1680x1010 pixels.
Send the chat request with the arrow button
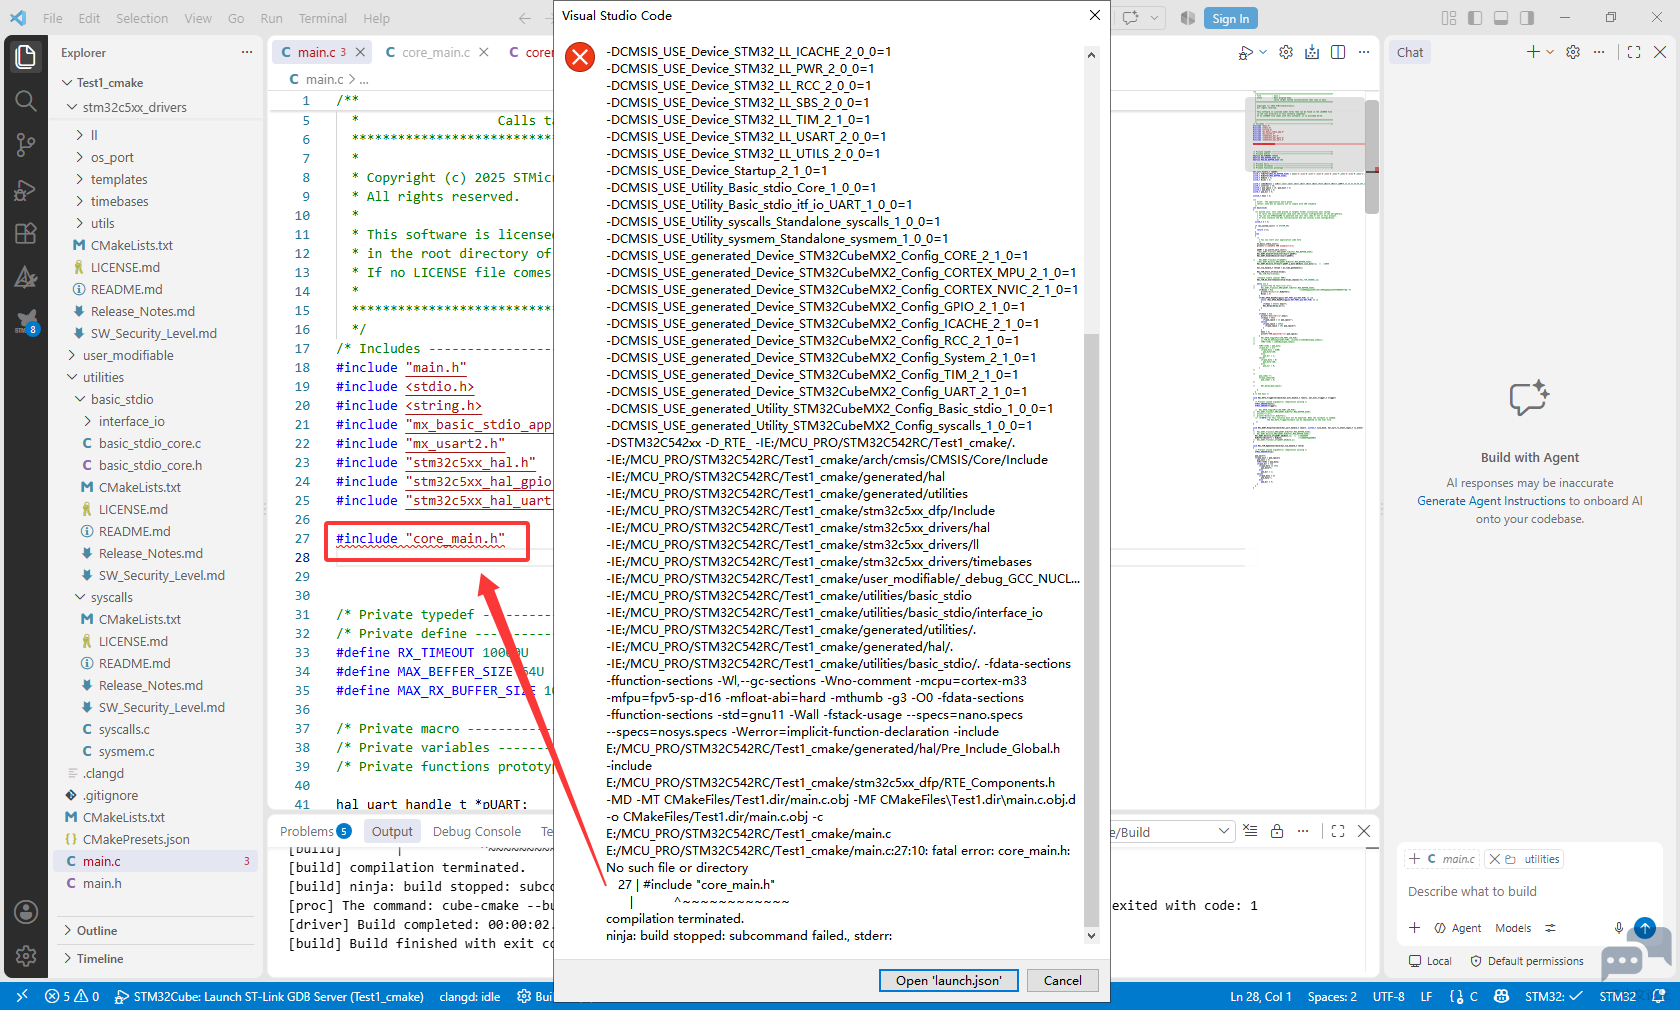tap(1645, 928)
